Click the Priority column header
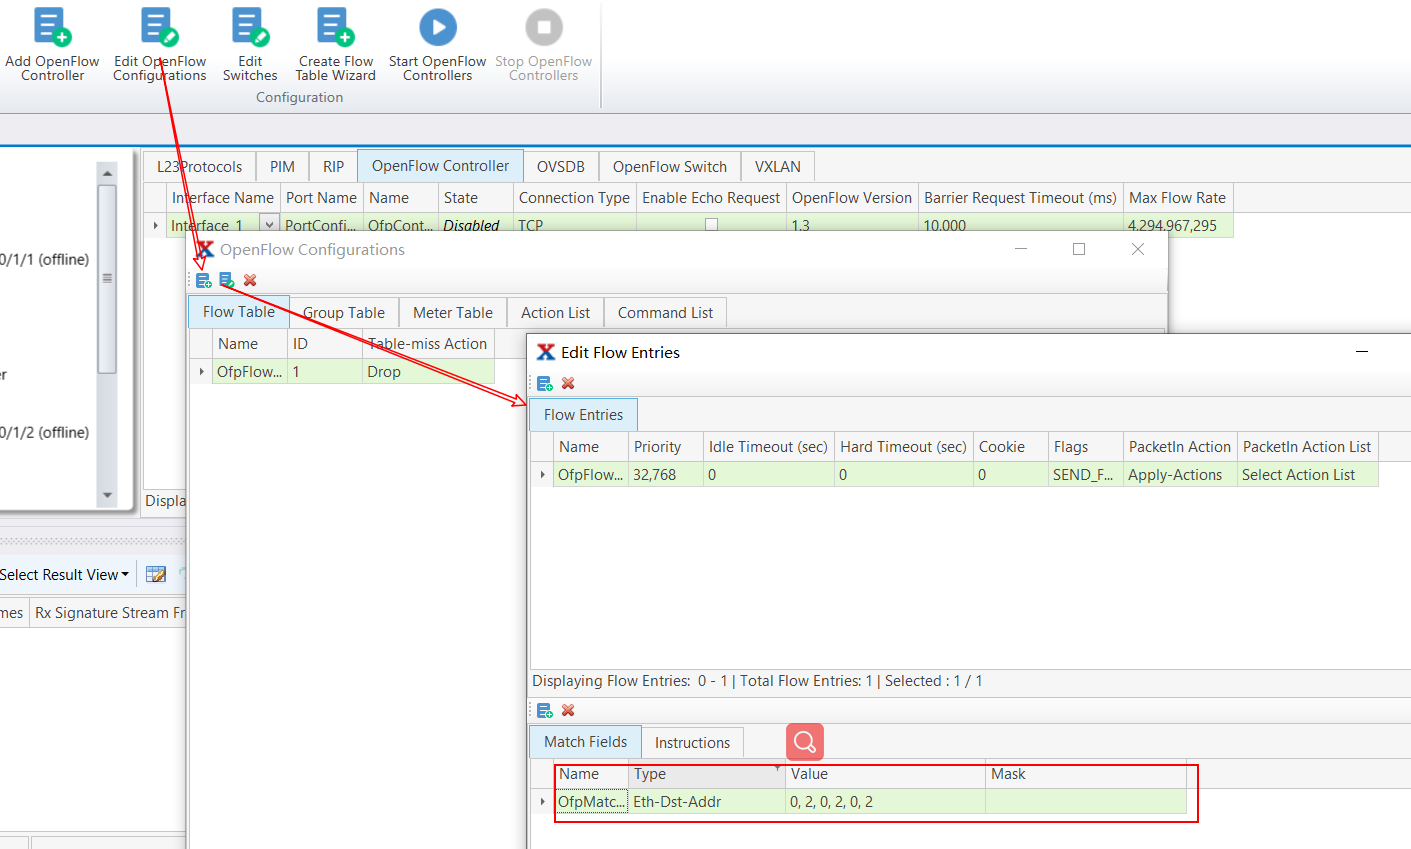This screenshot has width=1411, height=849. [x=666, y=447]
